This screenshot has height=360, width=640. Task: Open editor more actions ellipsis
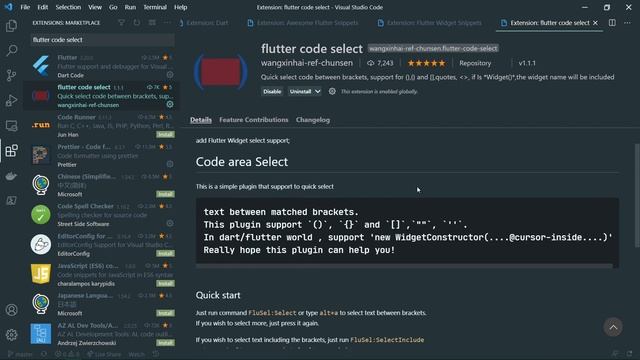click(x=627, y=23)
